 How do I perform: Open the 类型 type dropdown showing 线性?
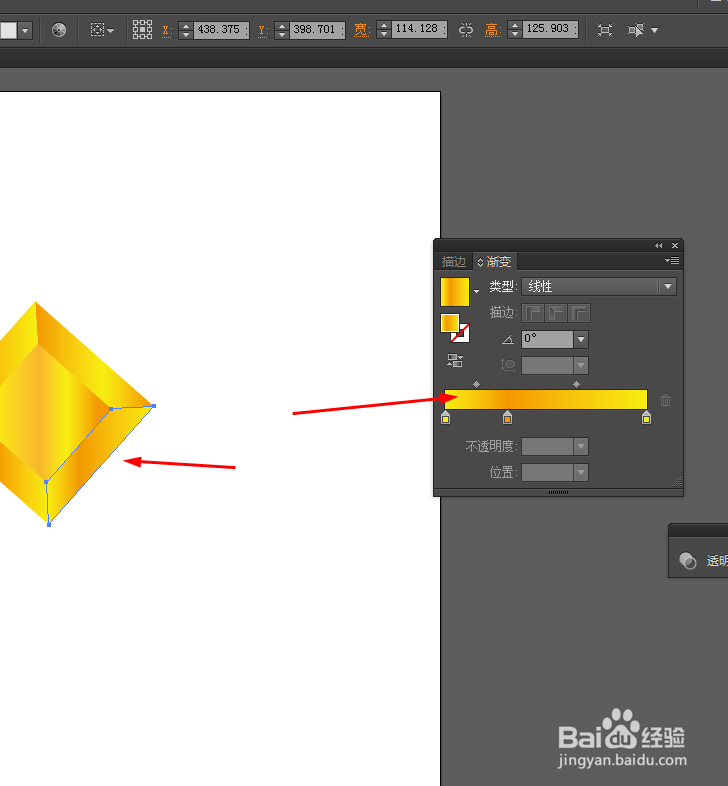click(x=599, y=287)
